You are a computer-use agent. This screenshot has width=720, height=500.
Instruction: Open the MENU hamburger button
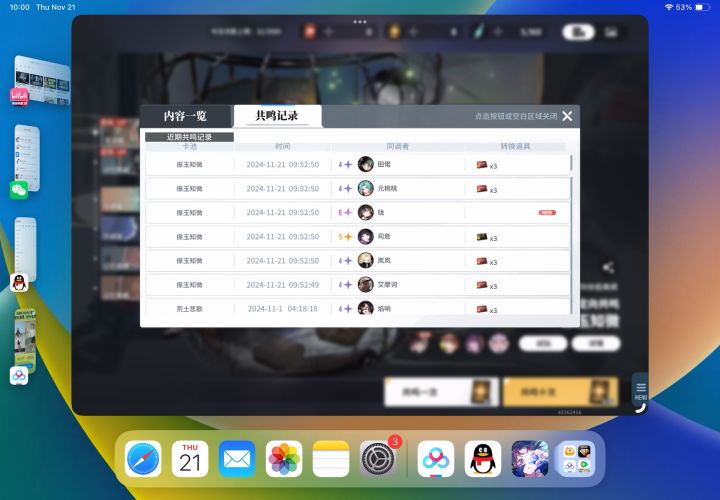pyautogui.click(x=641, y=390)
